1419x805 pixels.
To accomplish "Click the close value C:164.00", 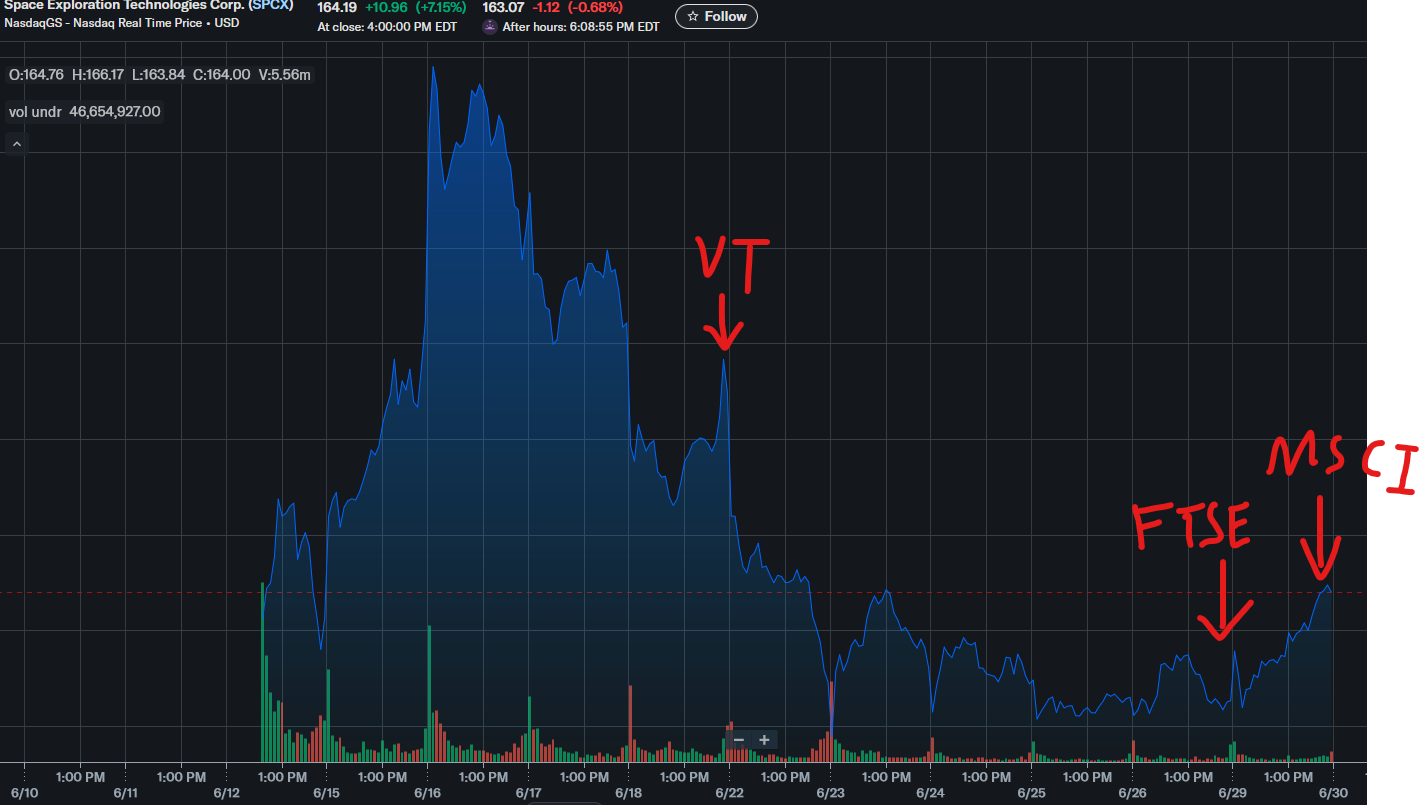I will pos(222,74).
